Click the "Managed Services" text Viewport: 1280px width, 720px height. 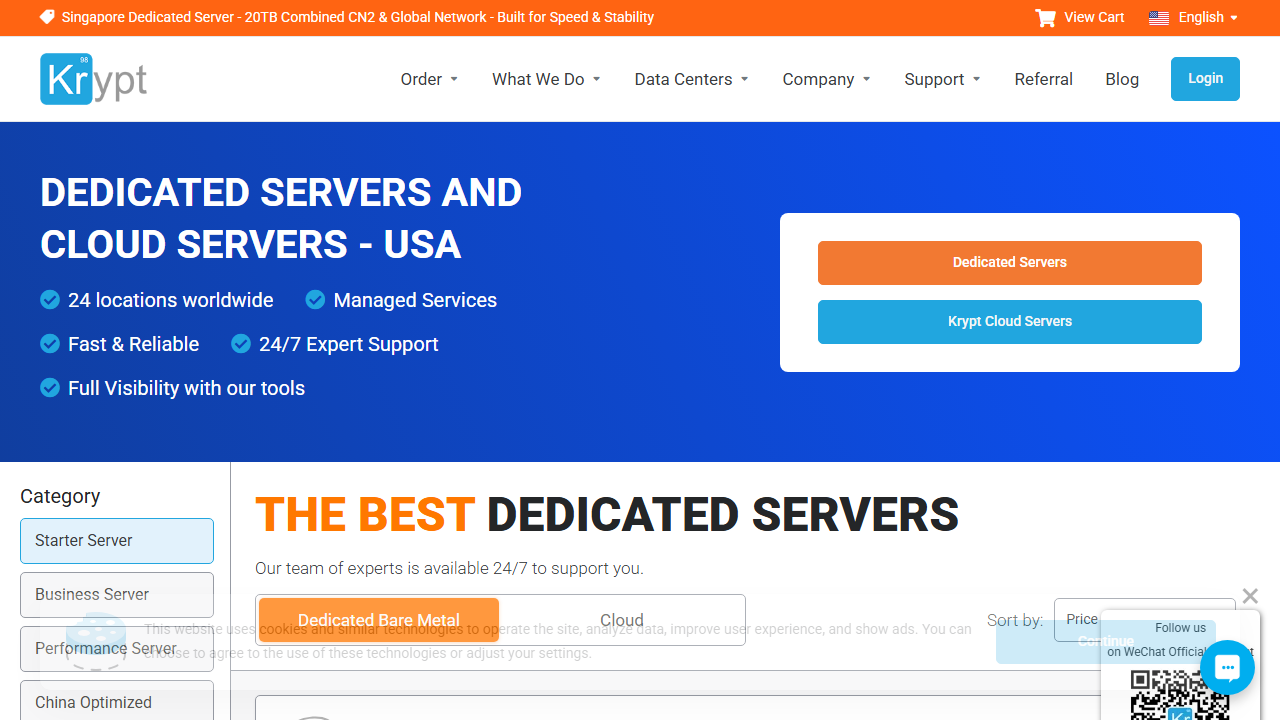point(415,300)
